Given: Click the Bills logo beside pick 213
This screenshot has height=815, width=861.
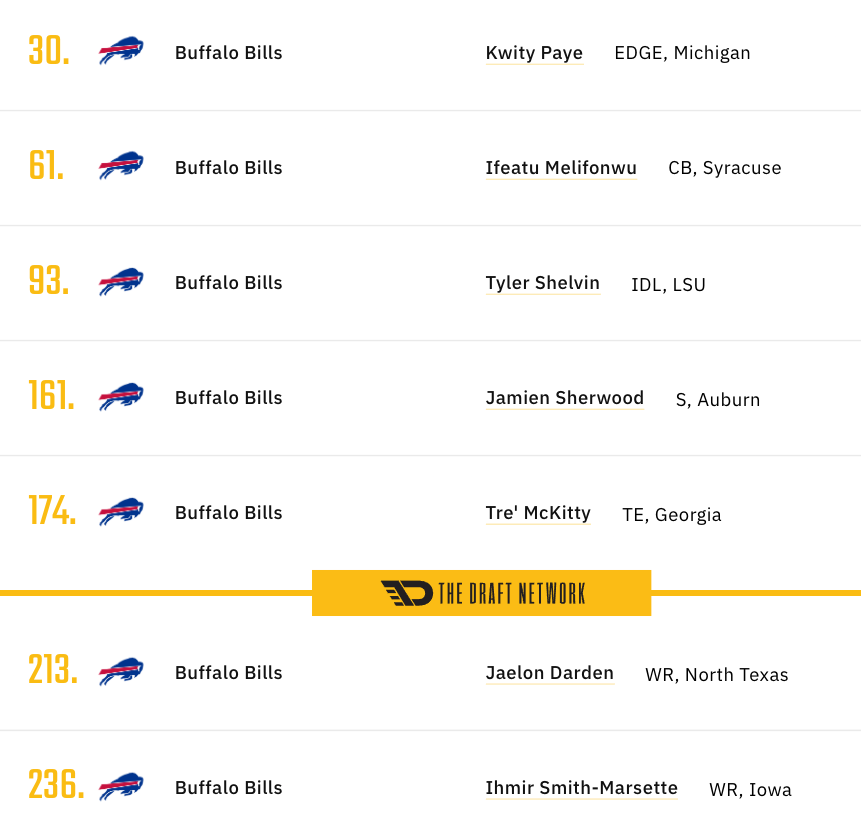Looking at the screenshot, I should (121, 671).
